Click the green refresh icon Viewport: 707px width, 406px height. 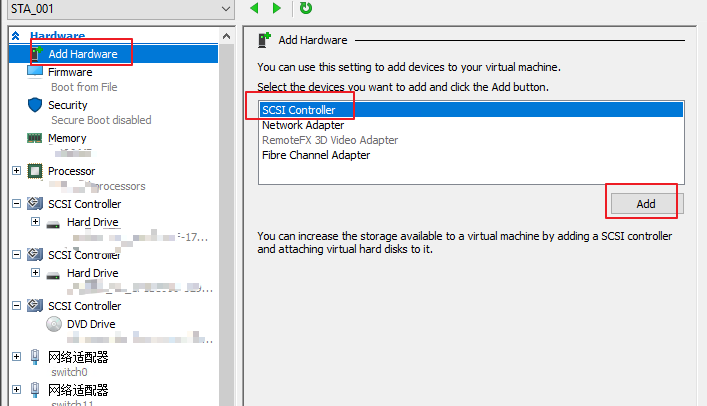tap(306, 8)
